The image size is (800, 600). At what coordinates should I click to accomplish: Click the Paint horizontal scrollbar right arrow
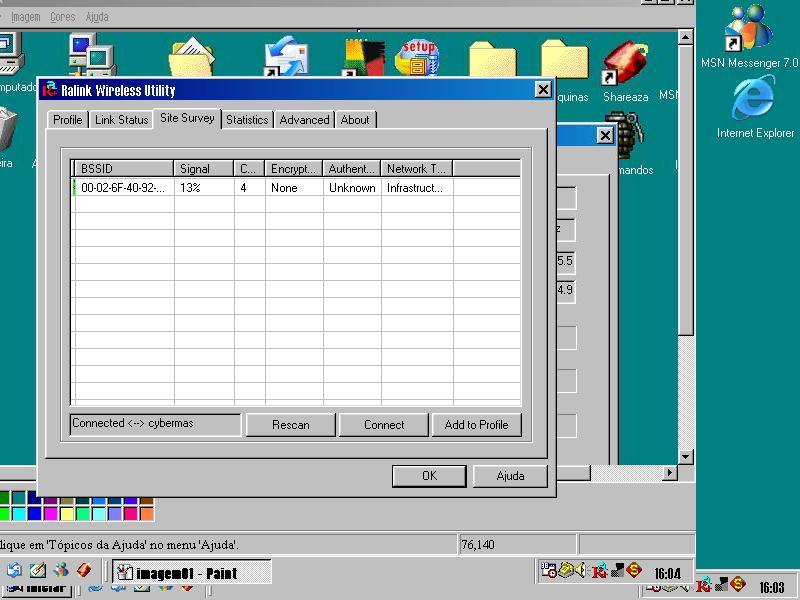click(x=669, y=473)
